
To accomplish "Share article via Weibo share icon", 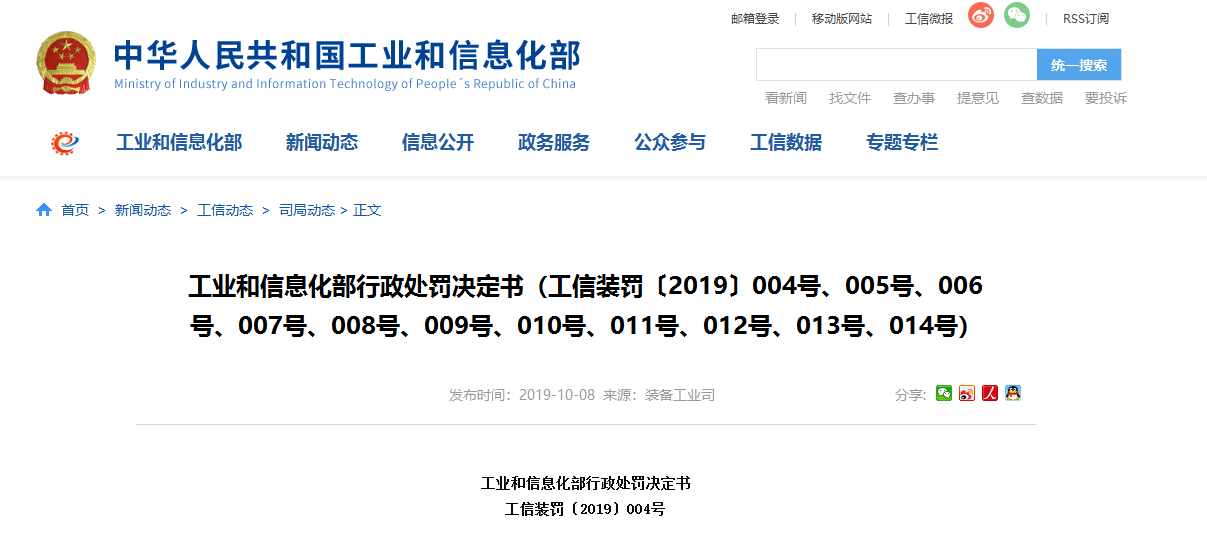I will (967, 393).
